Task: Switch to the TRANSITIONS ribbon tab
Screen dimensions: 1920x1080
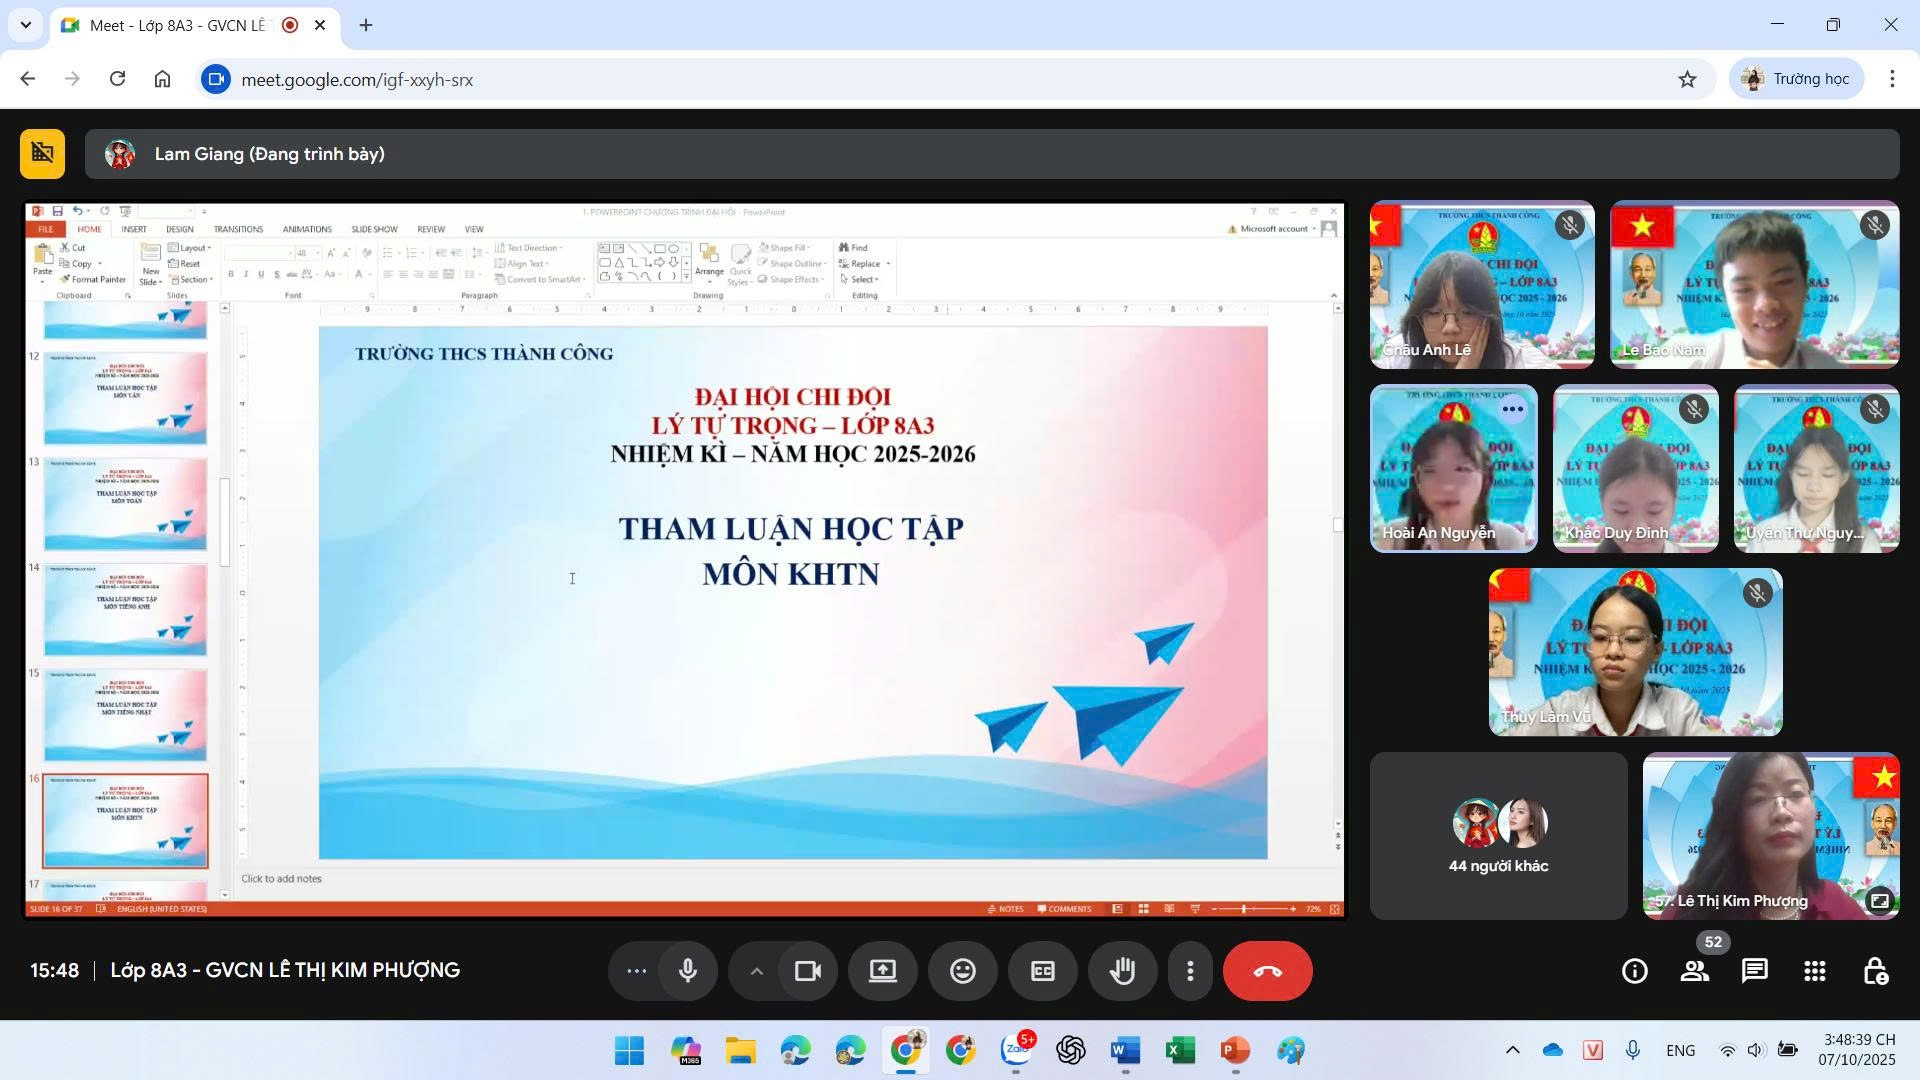Action: [239, 228]
